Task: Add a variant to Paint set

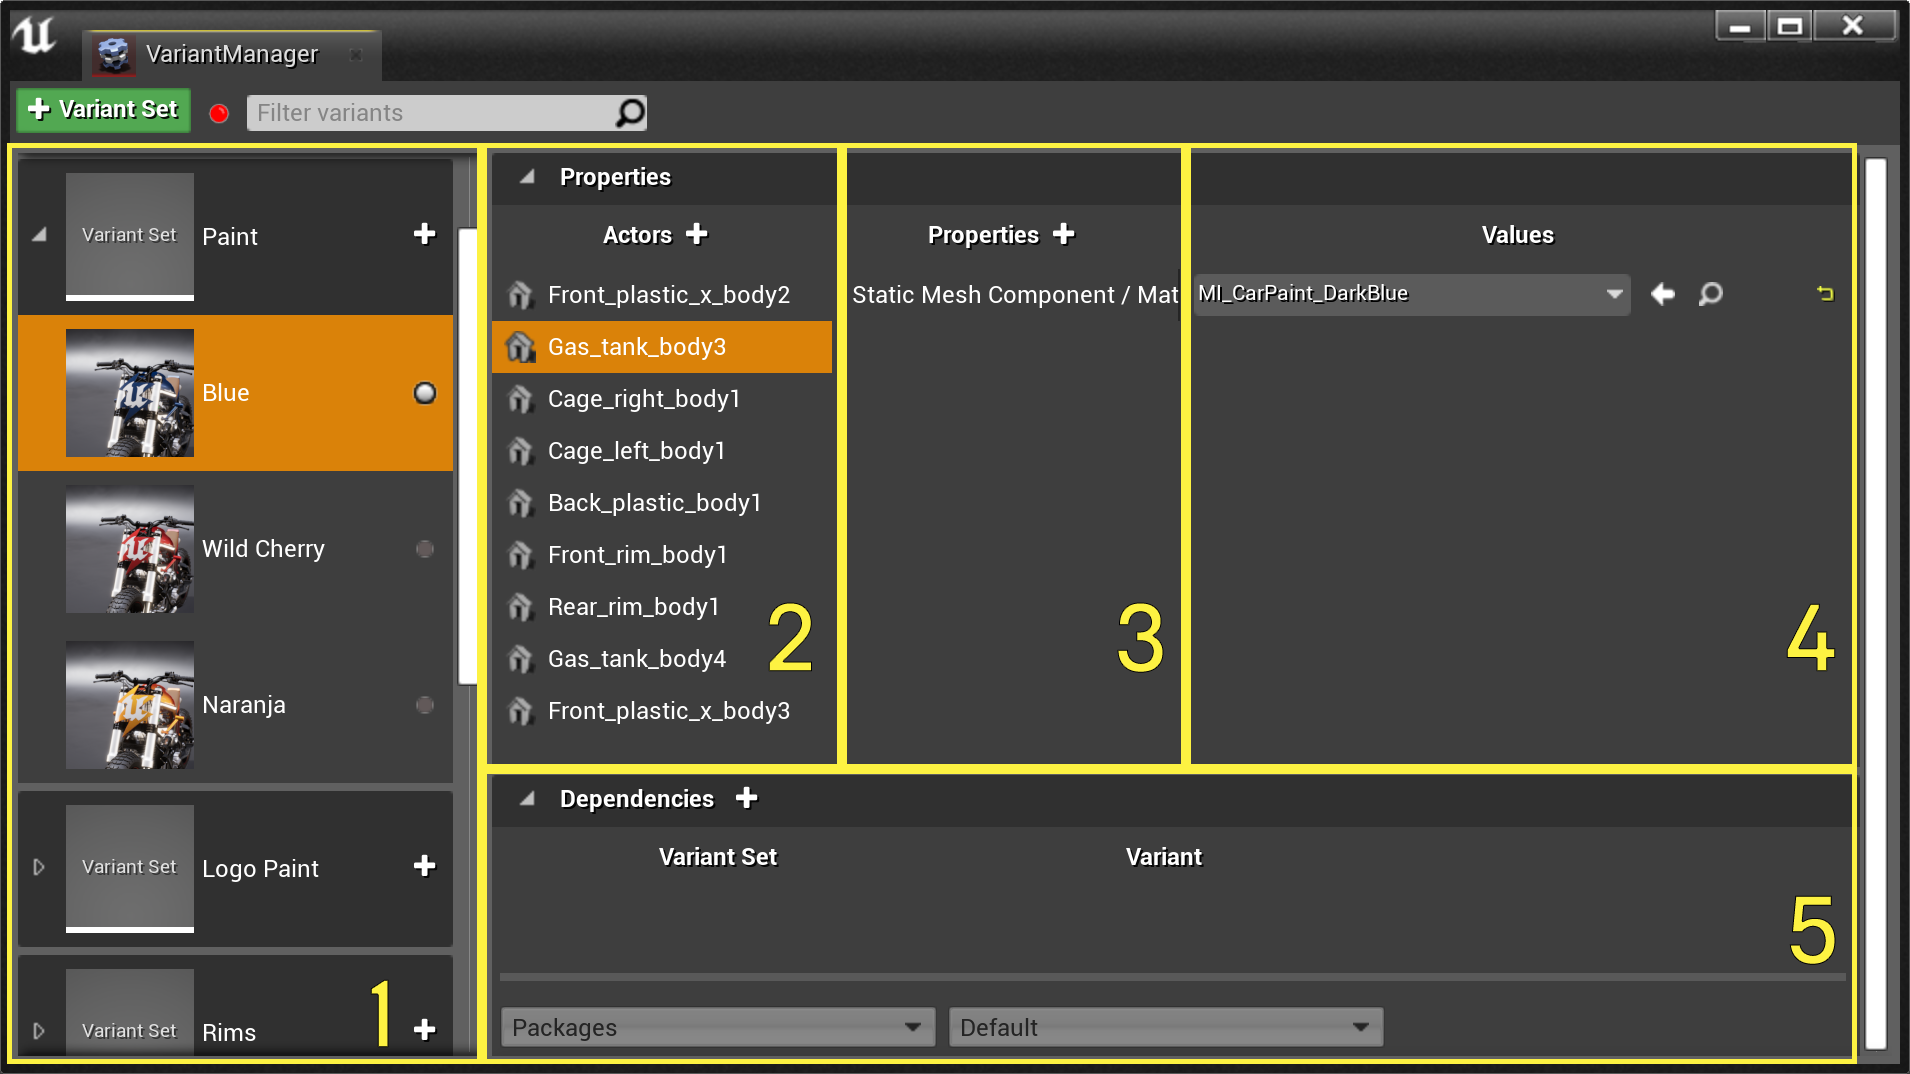Action: 425,234
